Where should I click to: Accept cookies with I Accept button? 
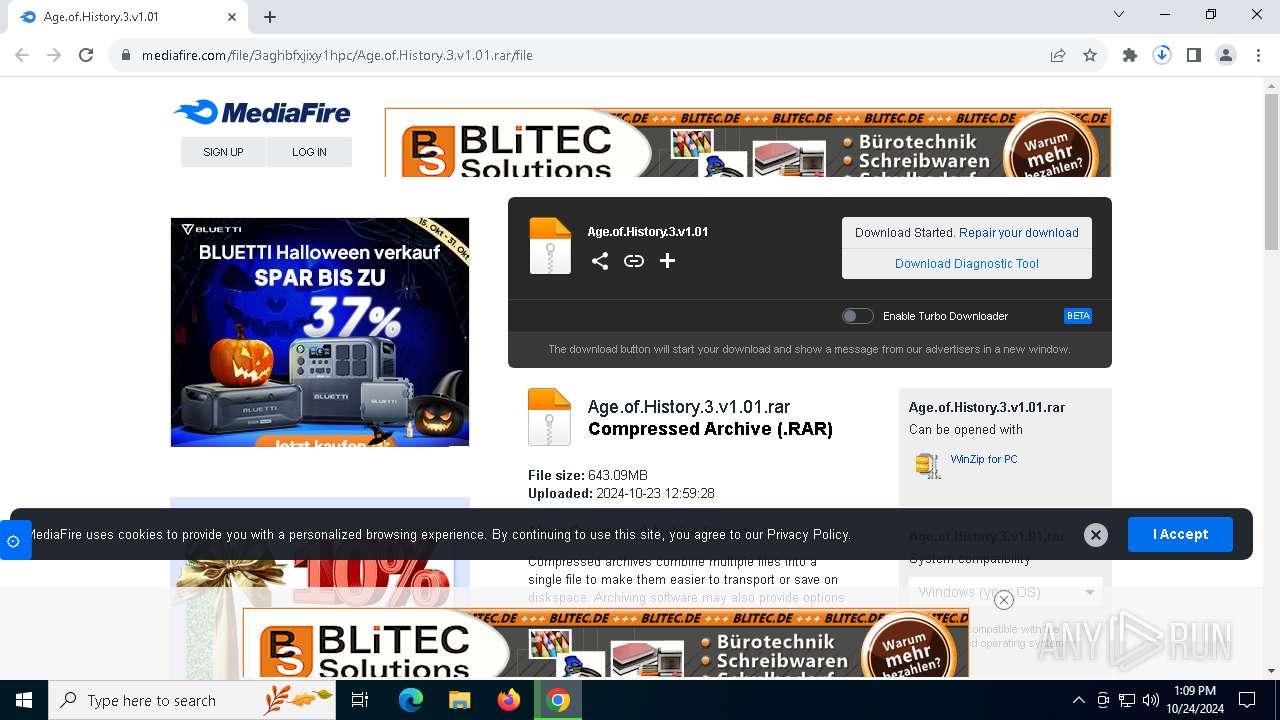[1180, 534]
